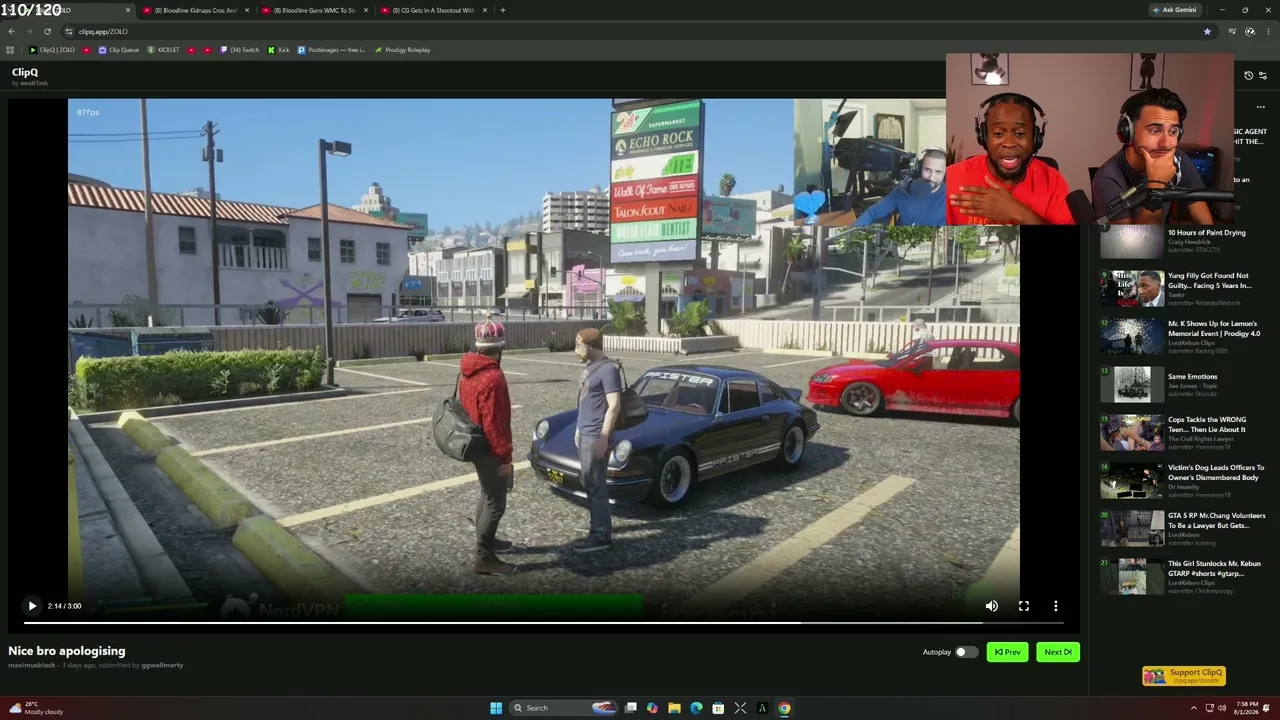Open the KICKLET bookmark
This screenshot has height=720, width=1280.
tap(163, 50)
